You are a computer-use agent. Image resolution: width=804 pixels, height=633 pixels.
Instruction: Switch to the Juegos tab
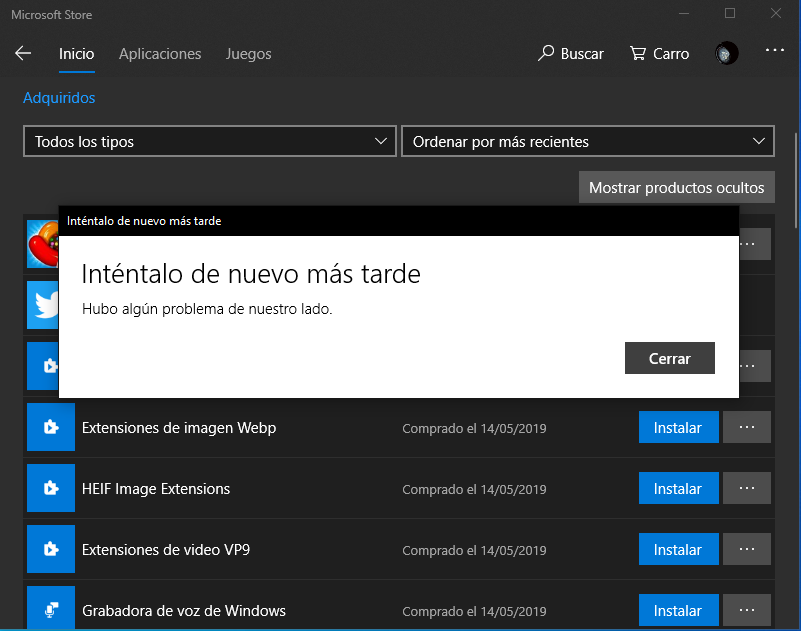(x=249, y=54)
